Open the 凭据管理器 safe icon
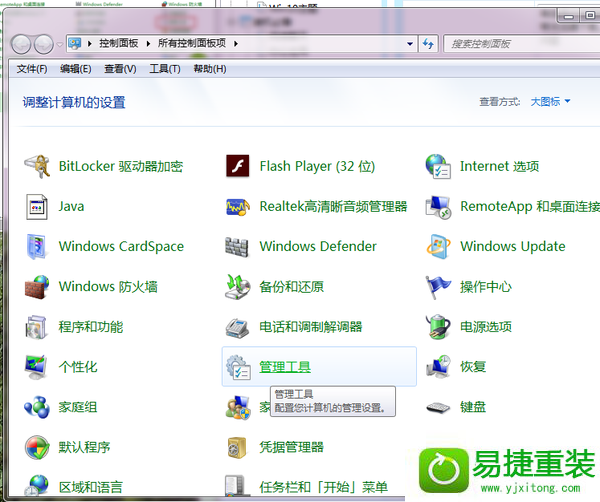600x502 pixels. [237, 448]
